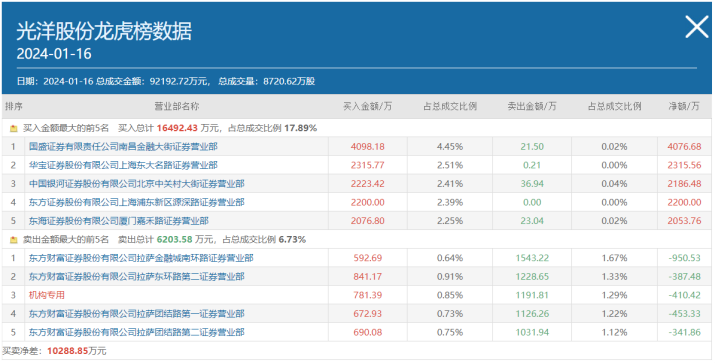Open 华宝证券上海东大名路证券营业部 link
The width and height of the screenshot is (715, 363).
point(123,165)
